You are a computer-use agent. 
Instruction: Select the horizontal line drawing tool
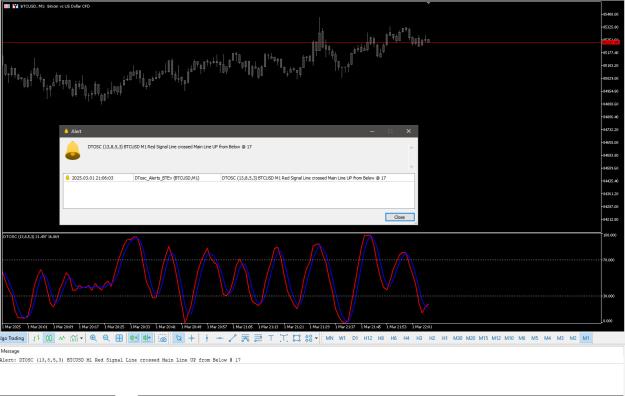220,338
